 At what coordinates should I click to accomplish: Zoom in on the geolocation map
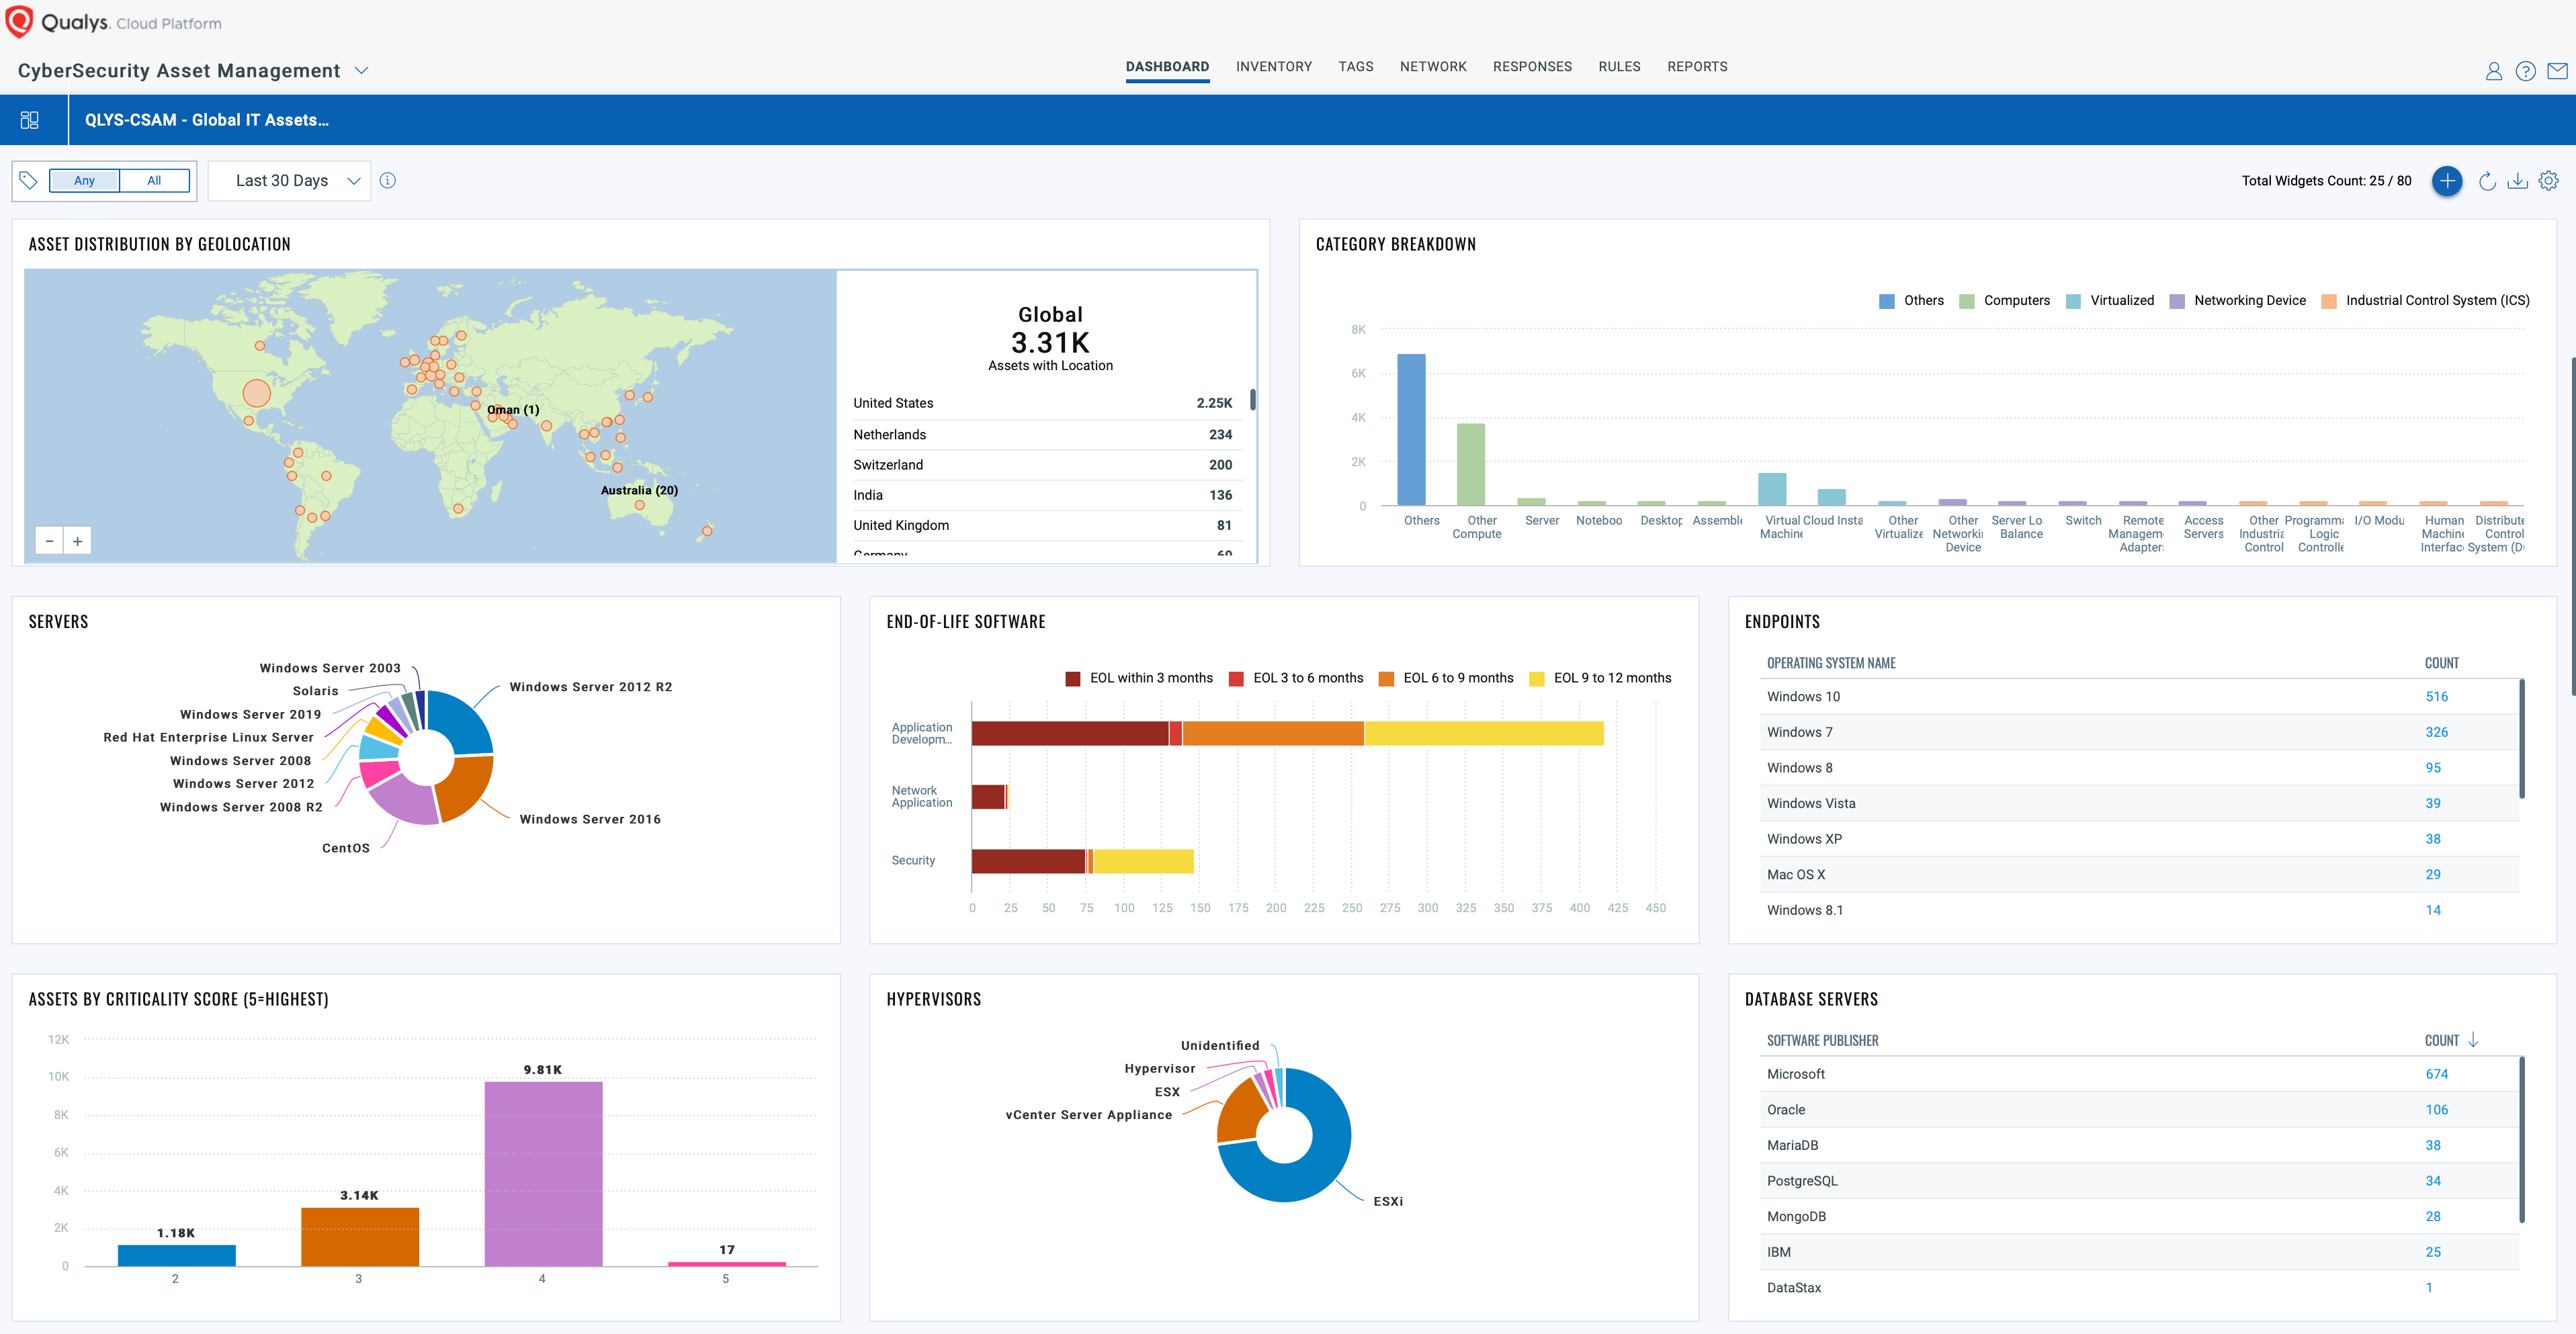77,541
